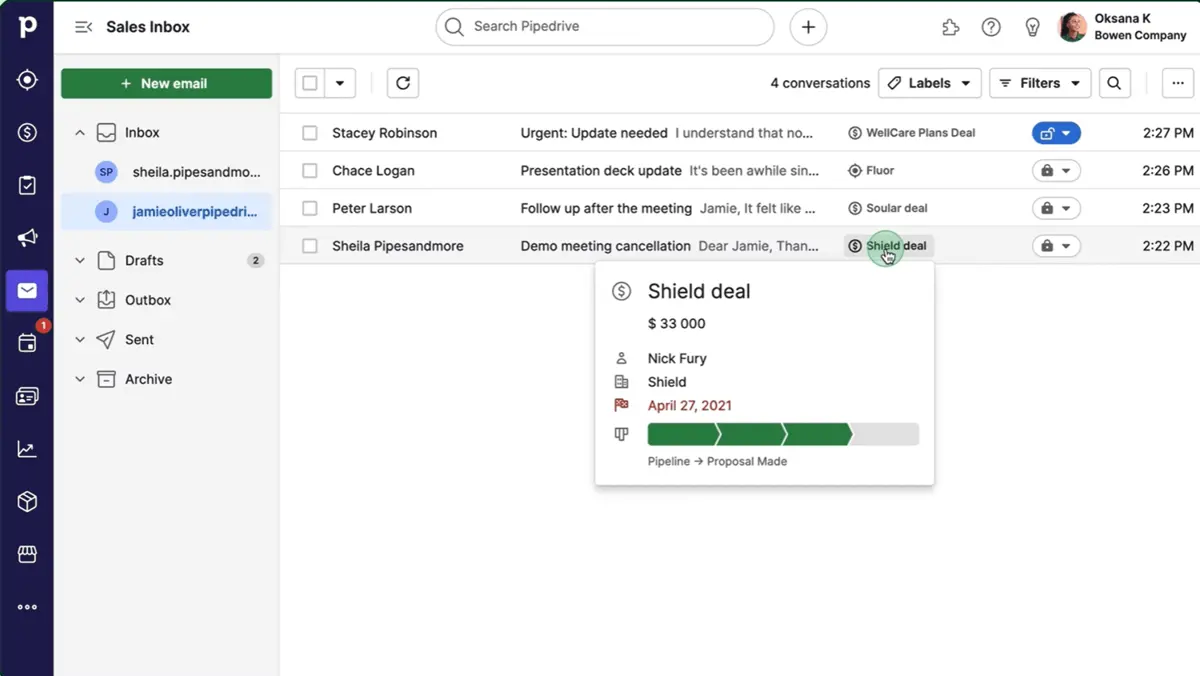Open the Outbox folder
This screenshot has height=676, width=1200.
(148, 300)
